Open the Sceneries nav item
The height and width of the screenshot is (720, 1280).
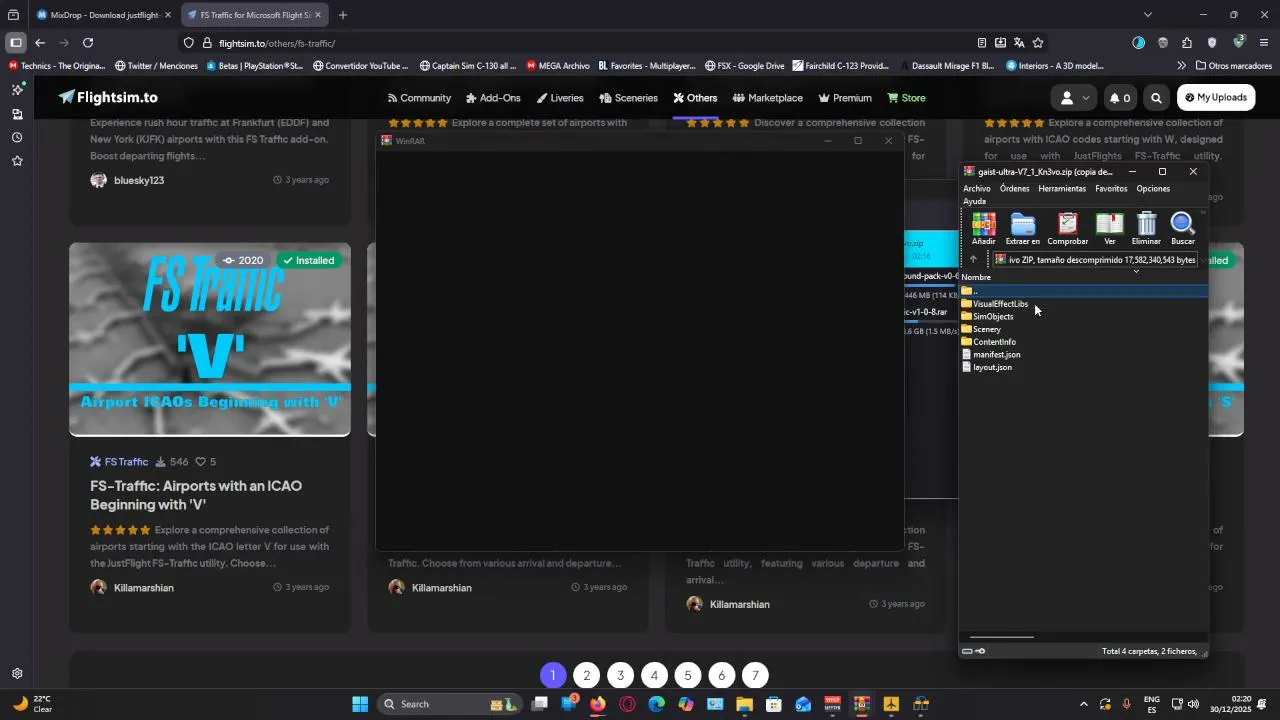628,98
